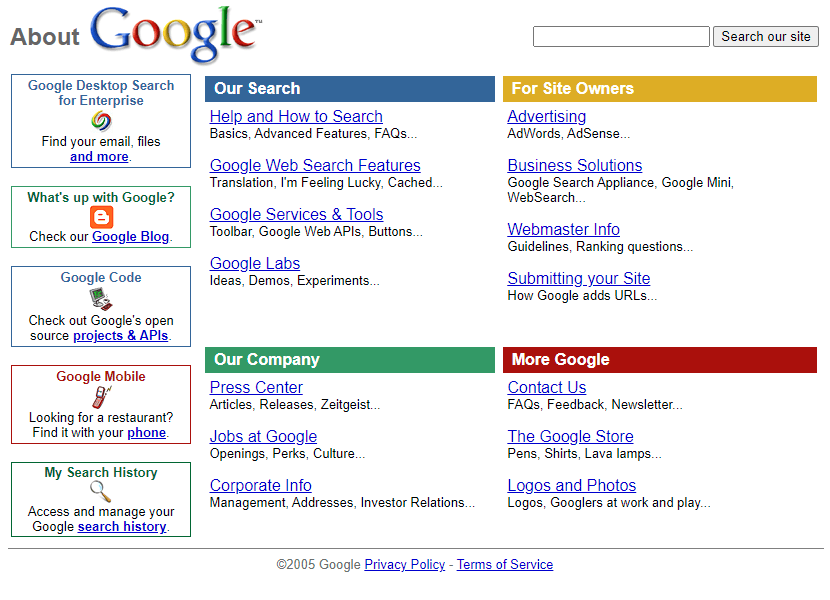Open Logos and Photos page
Viewport: 830px width, 600px height.
pos(572,485)
